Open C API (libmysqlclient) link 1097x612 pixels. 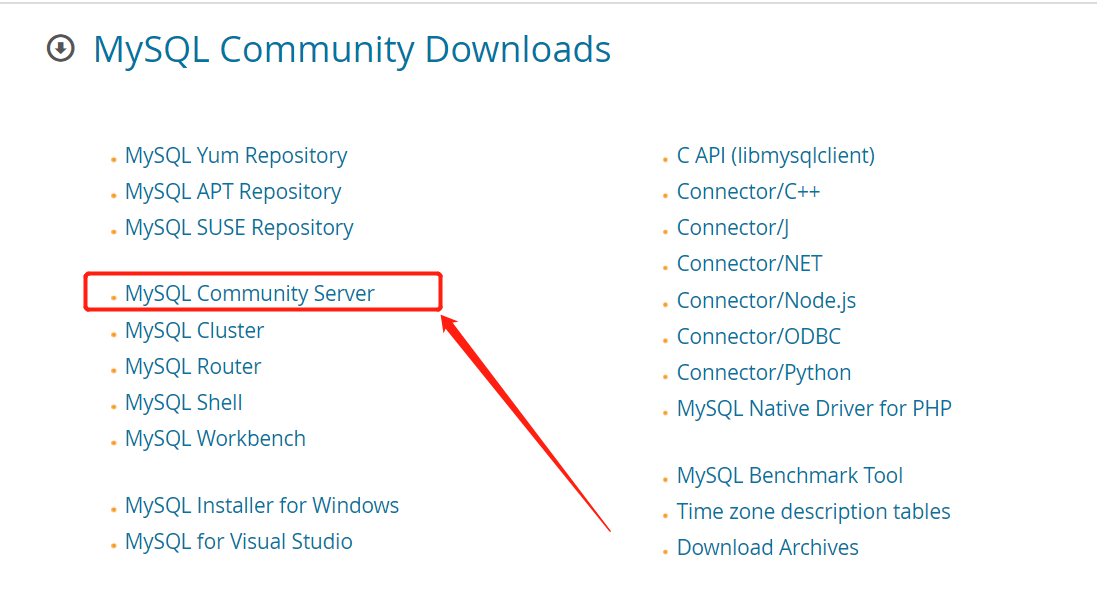776,156
